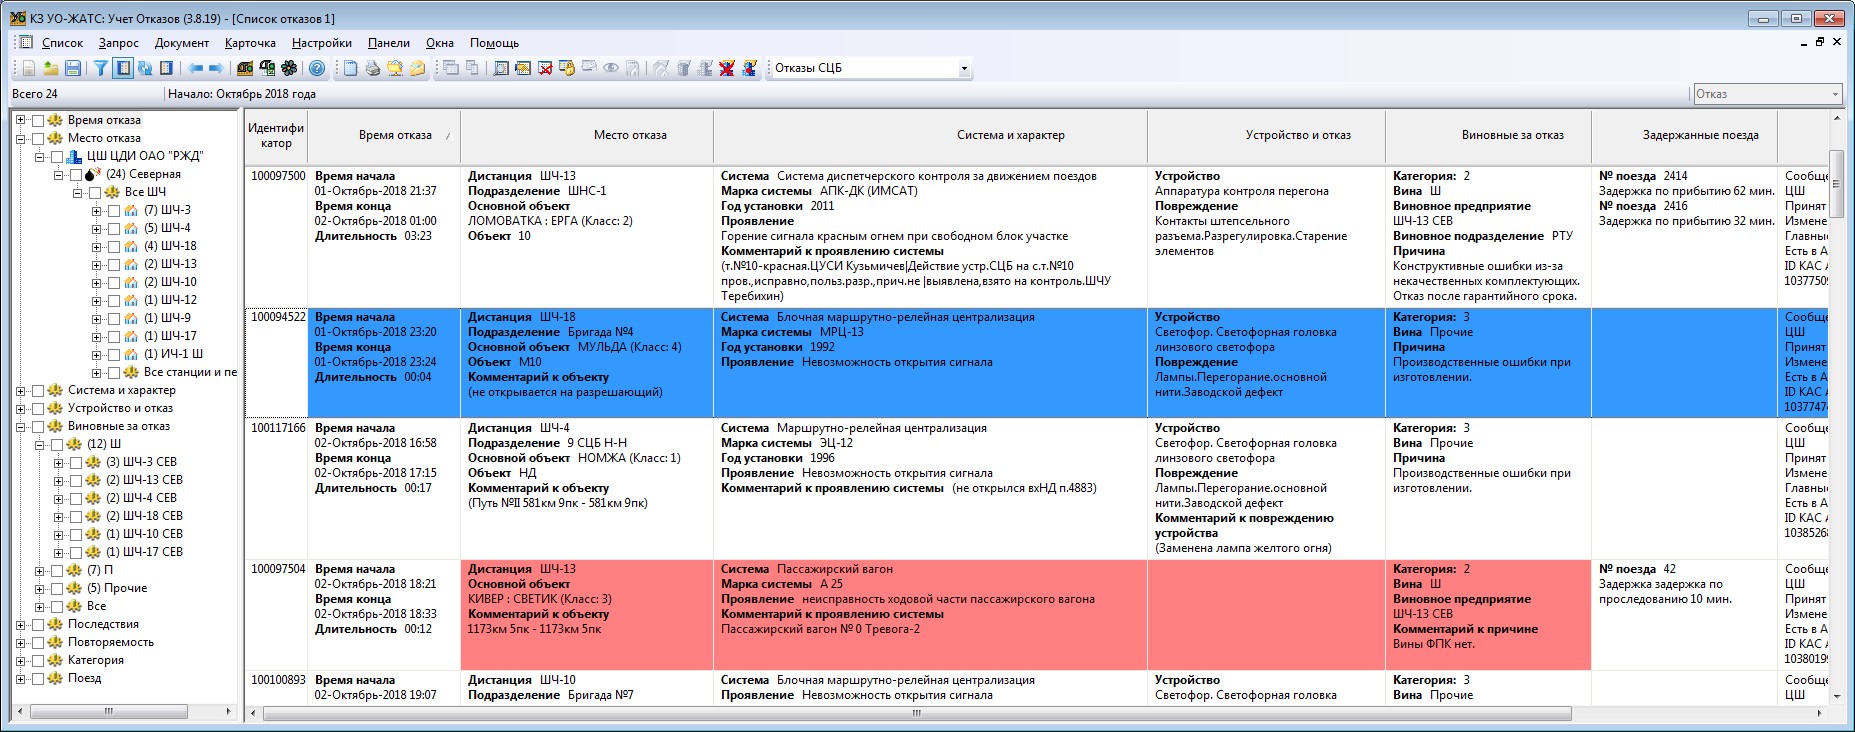Viewport: 1855px width, 732px height.
Task: Click the envelope mail toolbar icon
Action: [x=417, y=68]
